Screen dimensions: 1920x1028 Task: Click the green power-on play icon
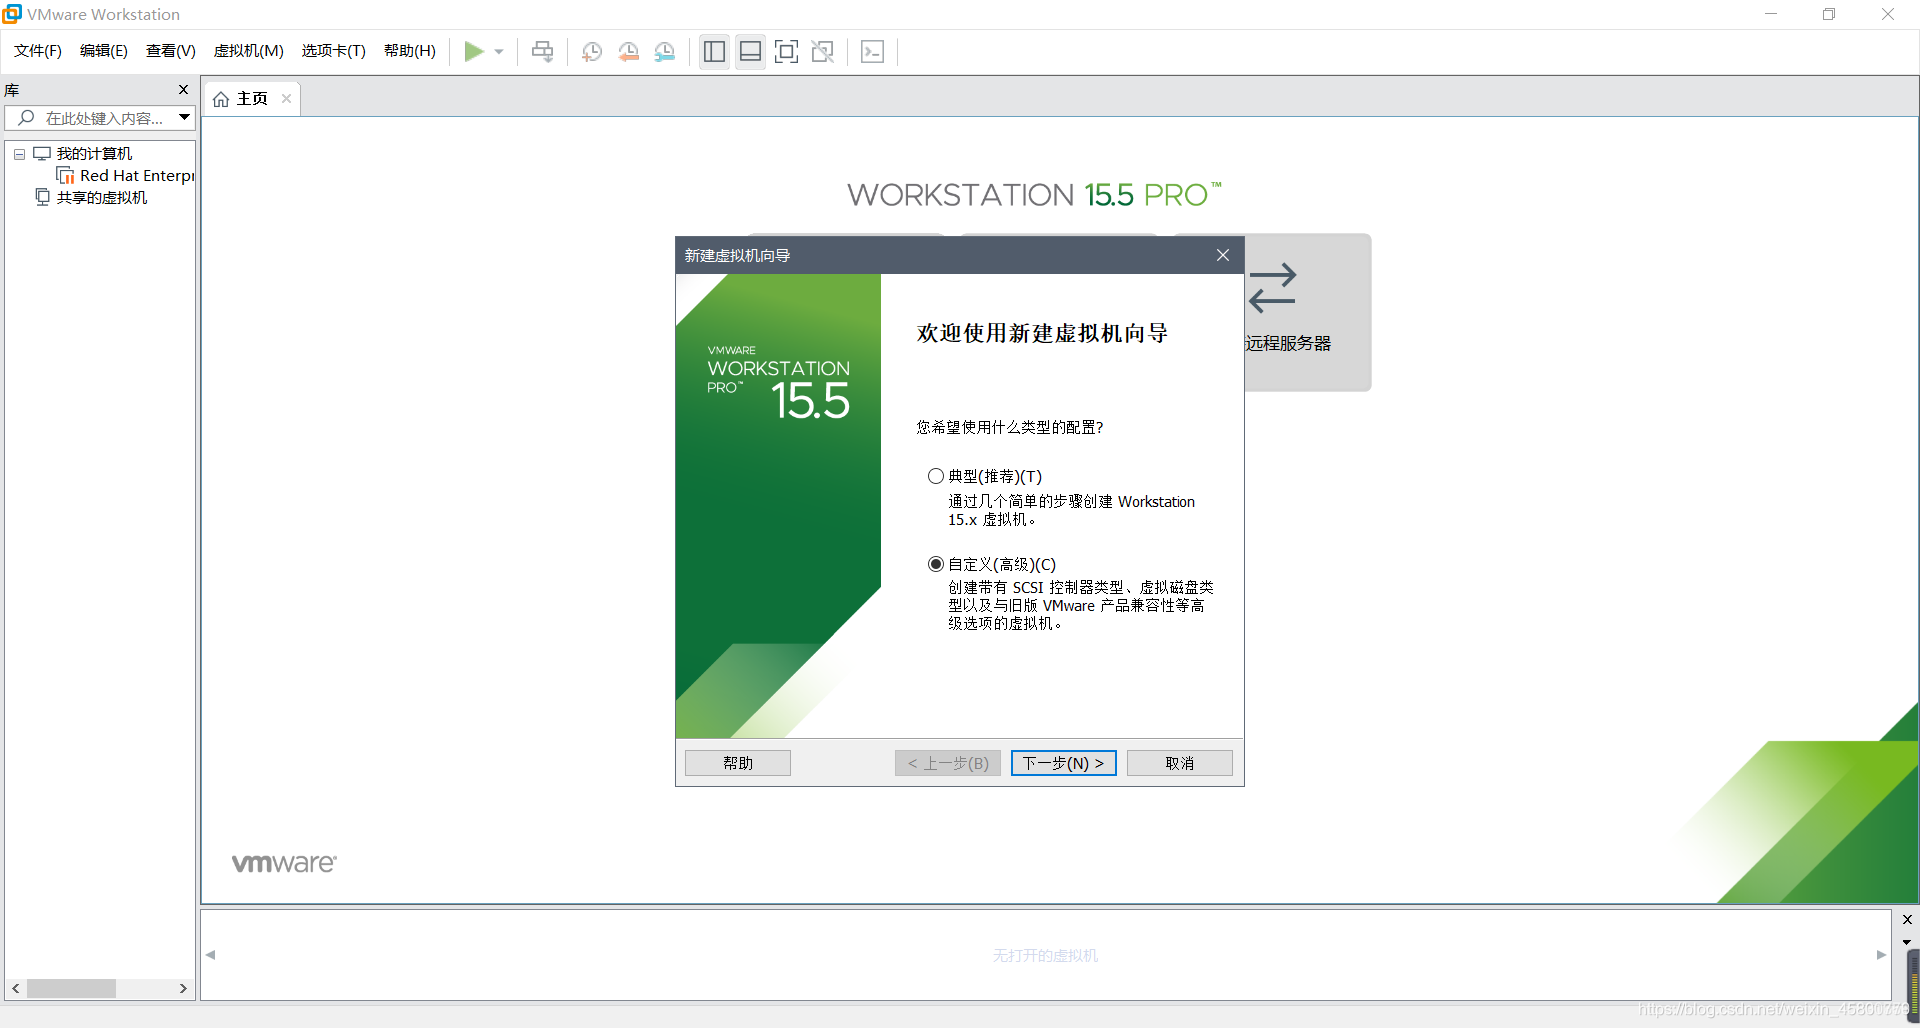pyautogui.click(x=474, y=51)
